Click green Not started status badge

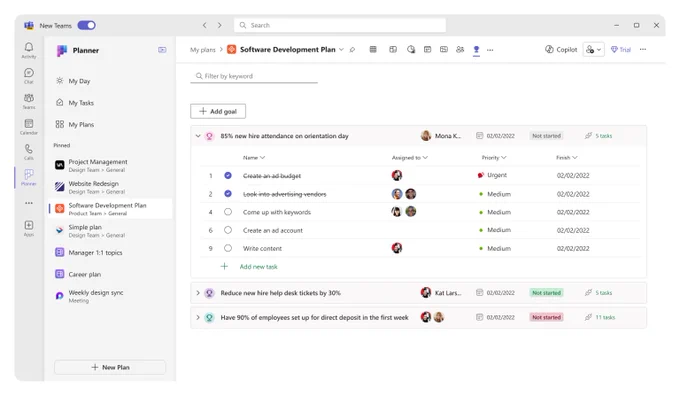[x=546, y=293]
